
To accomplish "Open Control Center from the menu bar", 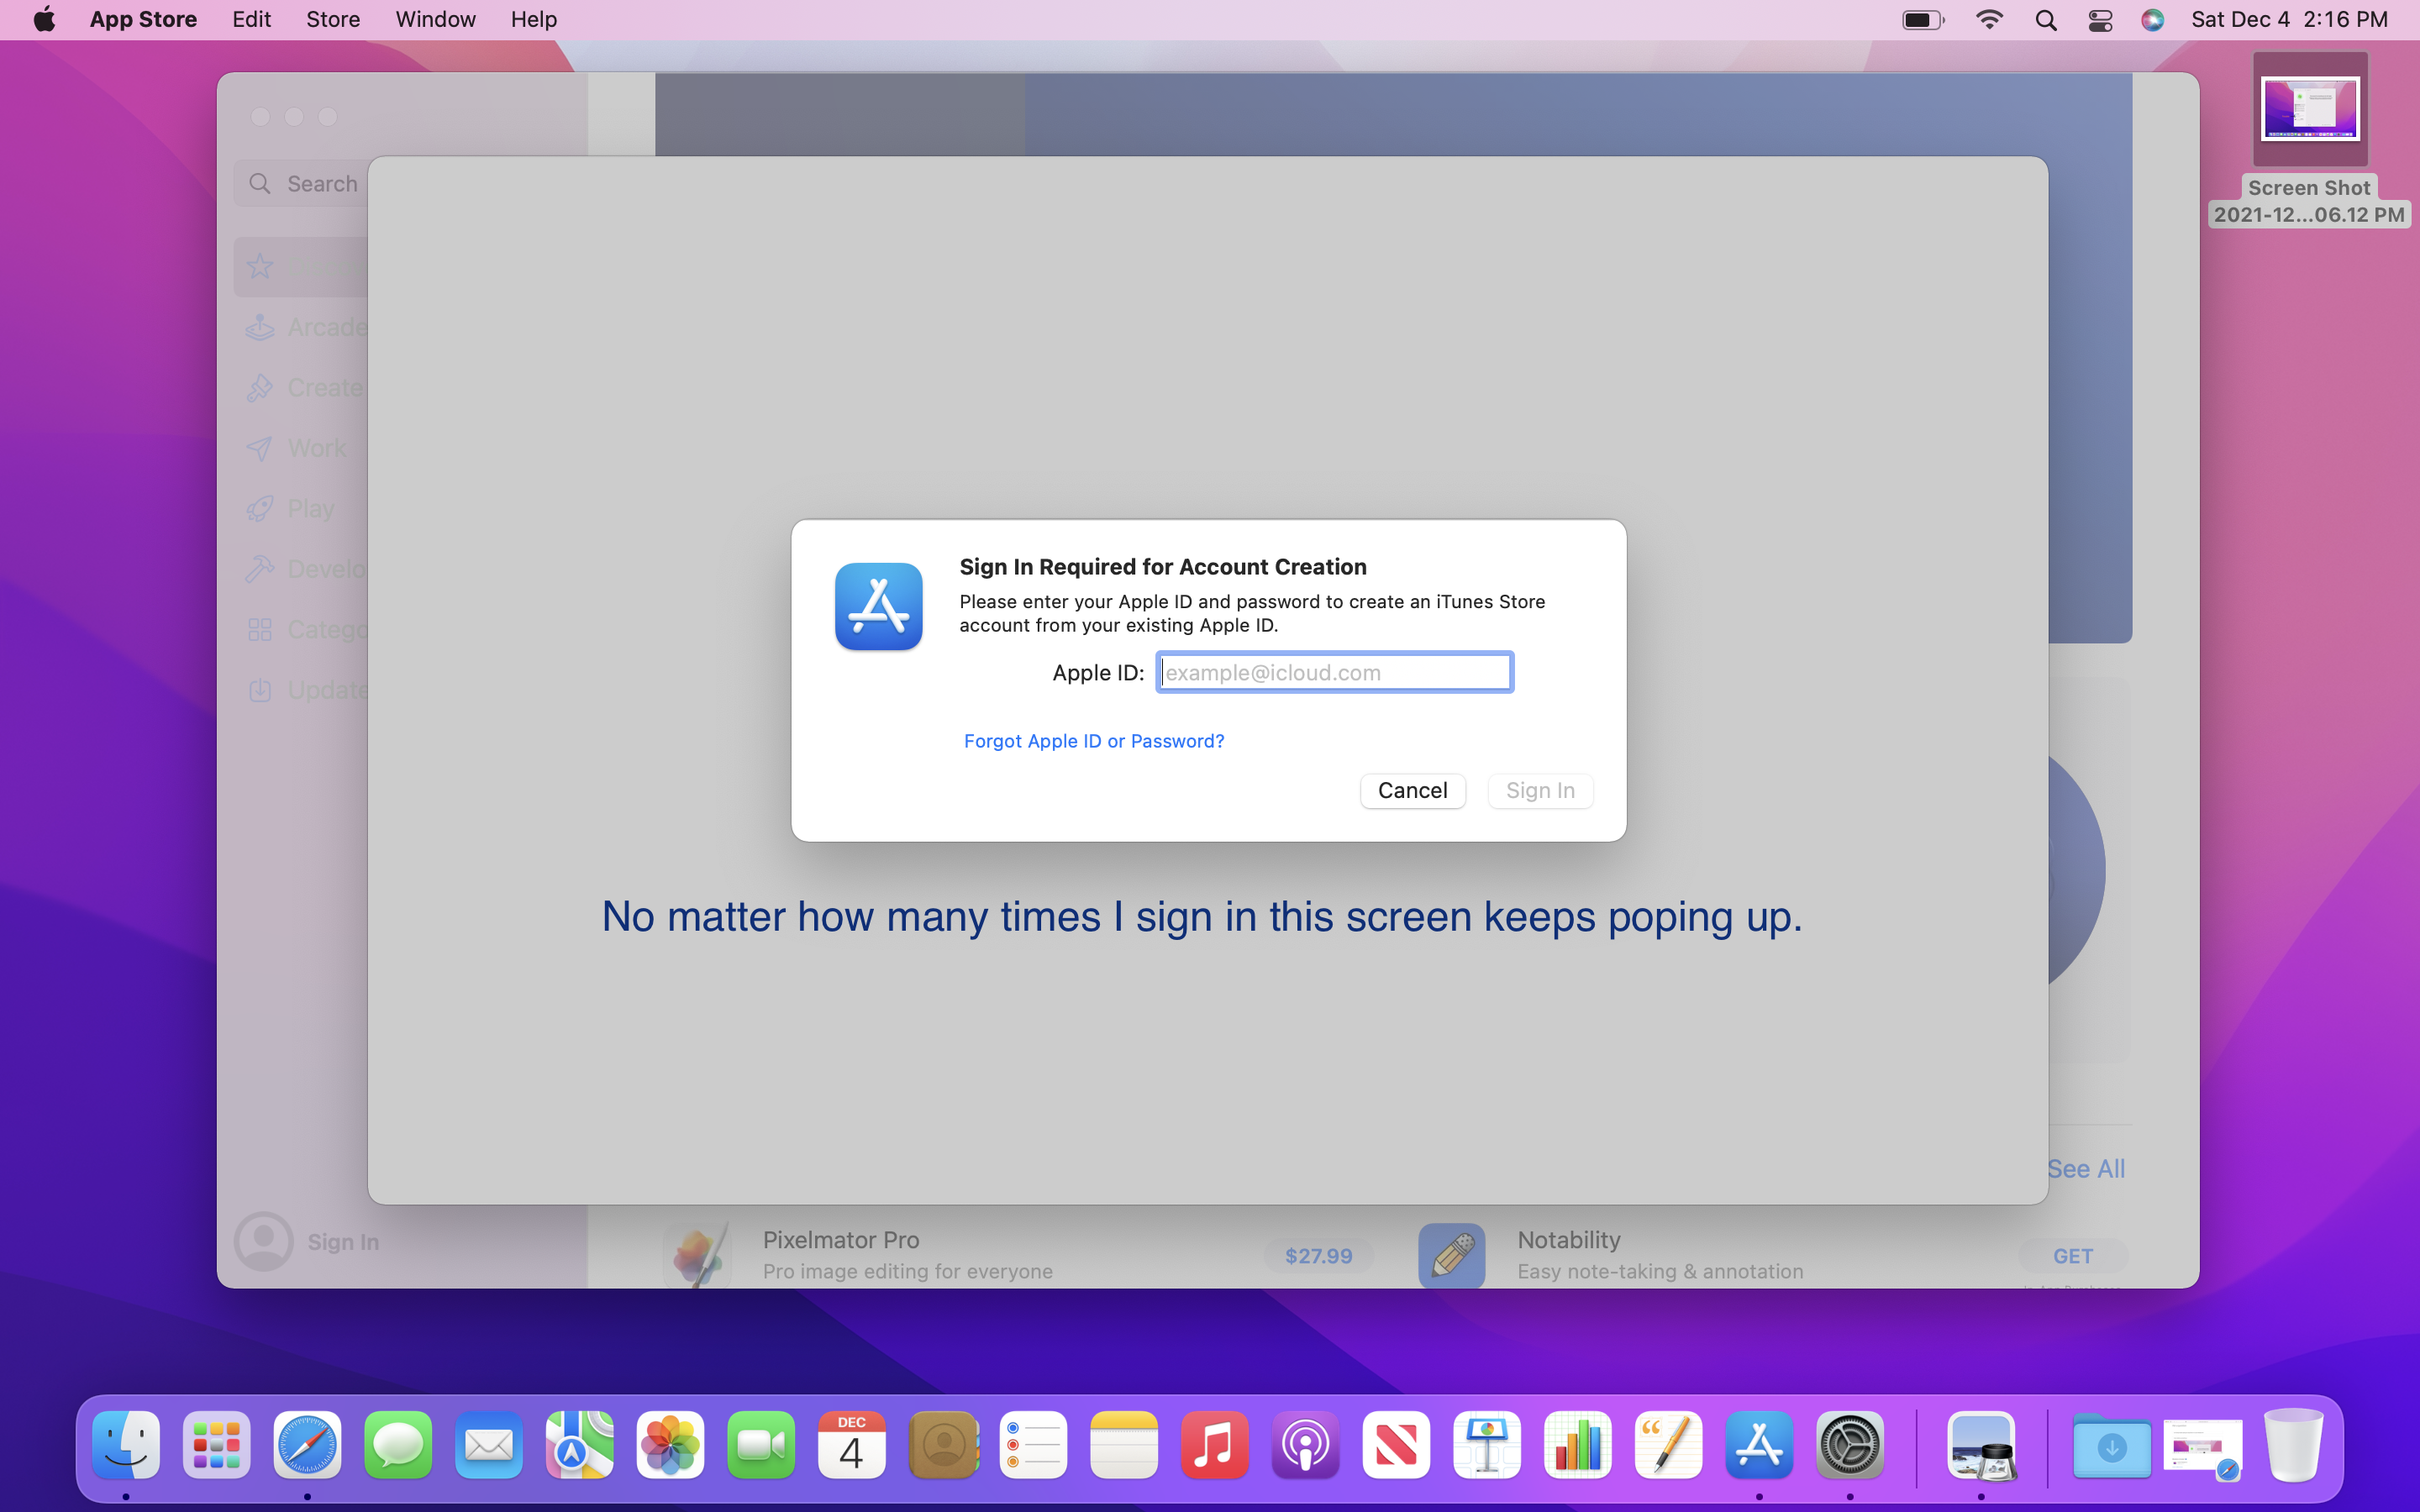I will [x=2100, y=20].
